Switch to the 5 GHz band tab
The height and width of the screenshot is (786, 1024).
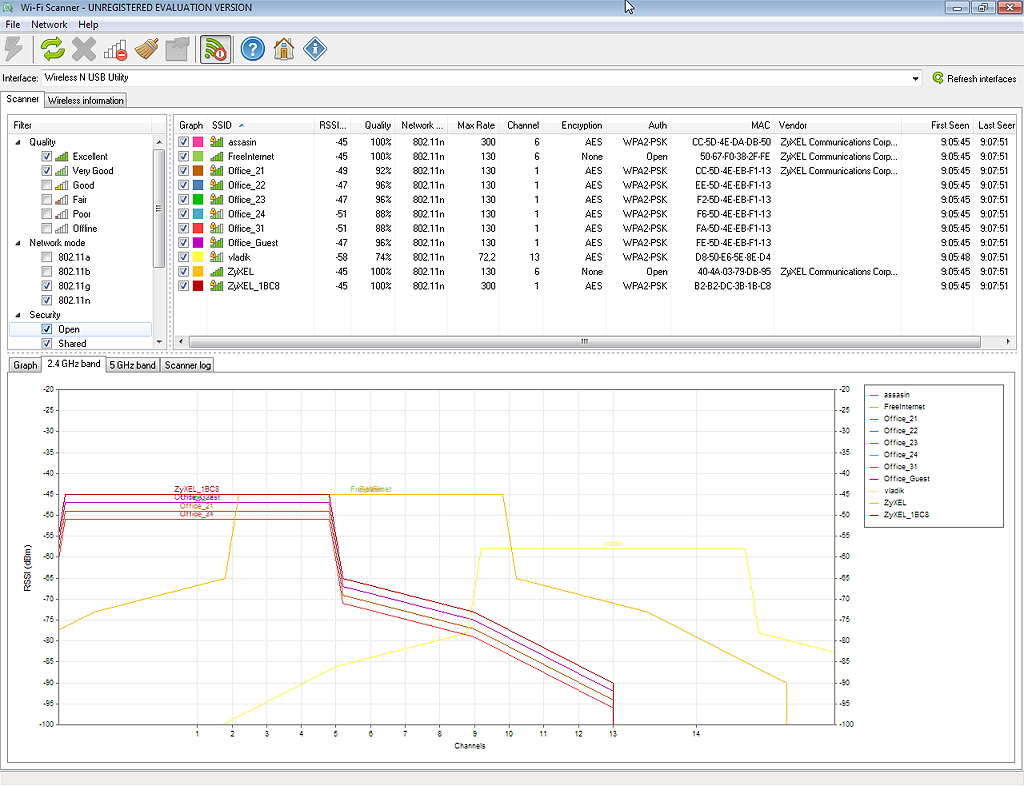[132, 365]
